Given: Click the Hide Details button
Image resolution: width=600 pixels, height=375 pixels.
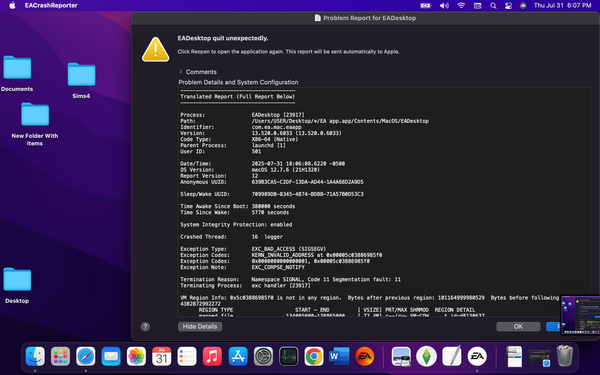Looking at the screenshot, I should [200, 326].
